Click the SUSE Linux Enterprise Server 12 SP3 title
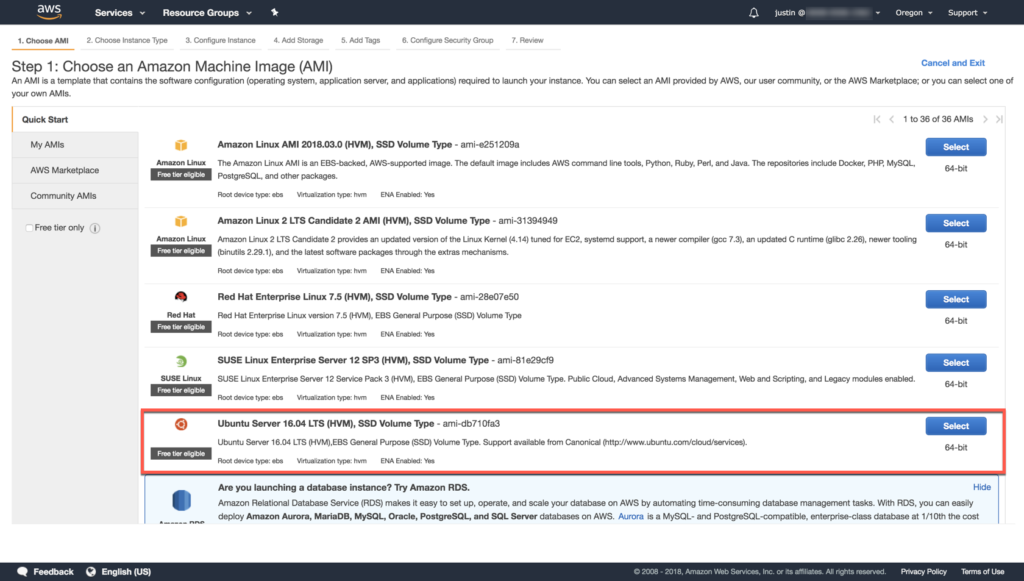 pos(353,360)
